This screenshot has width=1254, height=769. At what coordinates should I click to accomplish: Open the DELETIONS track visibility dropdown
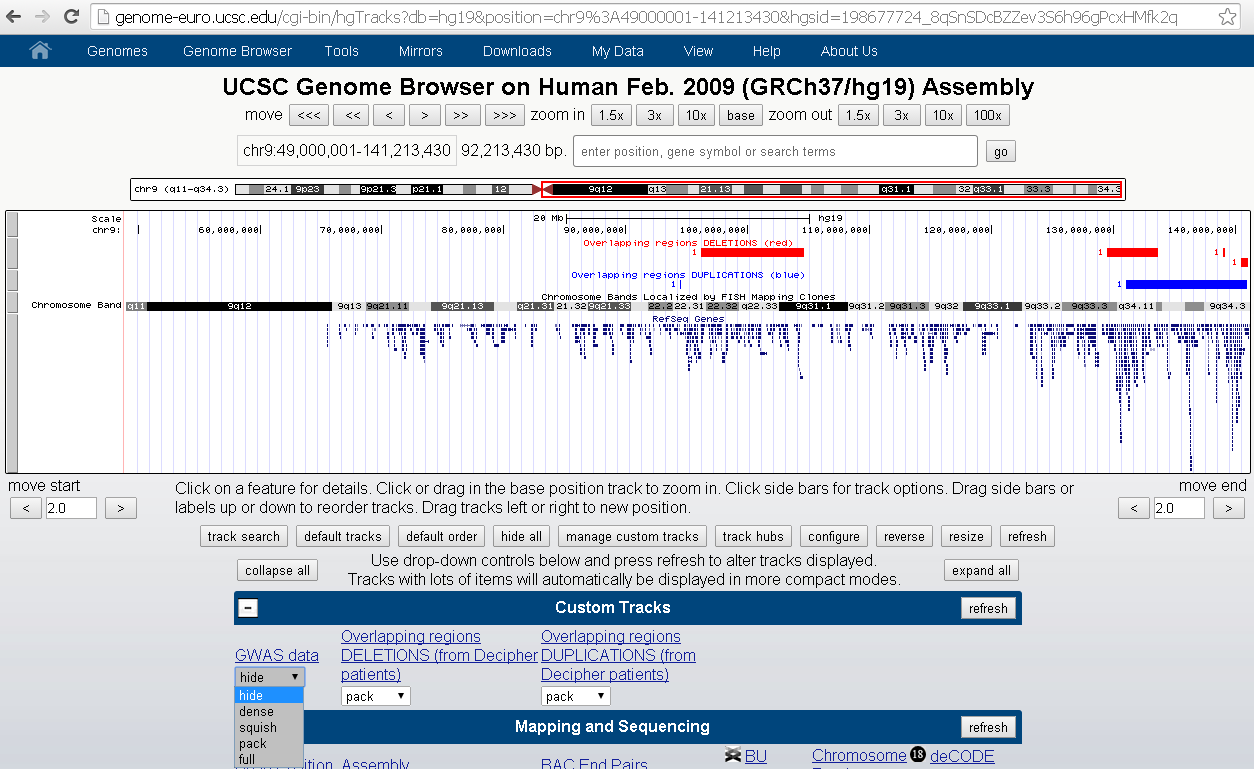[x=375, y=696]
